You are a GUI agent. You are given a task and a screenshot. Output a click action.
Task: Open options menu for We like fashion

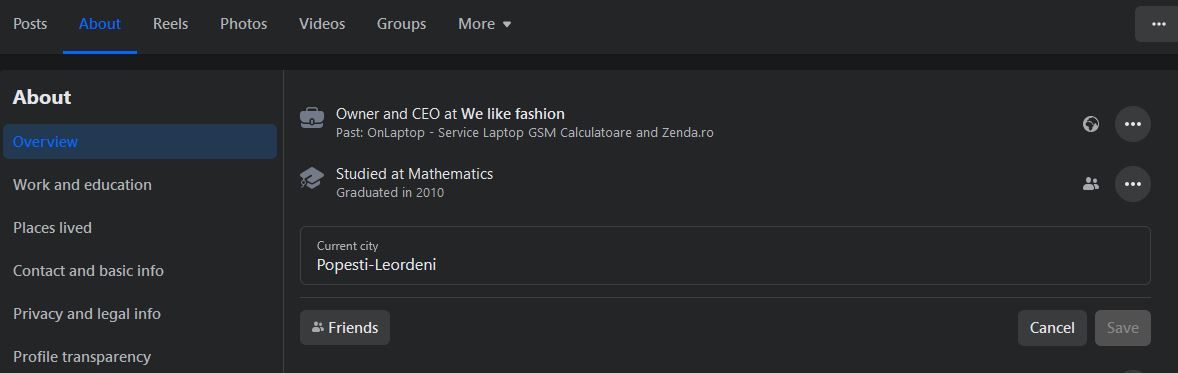[1132, 124]
